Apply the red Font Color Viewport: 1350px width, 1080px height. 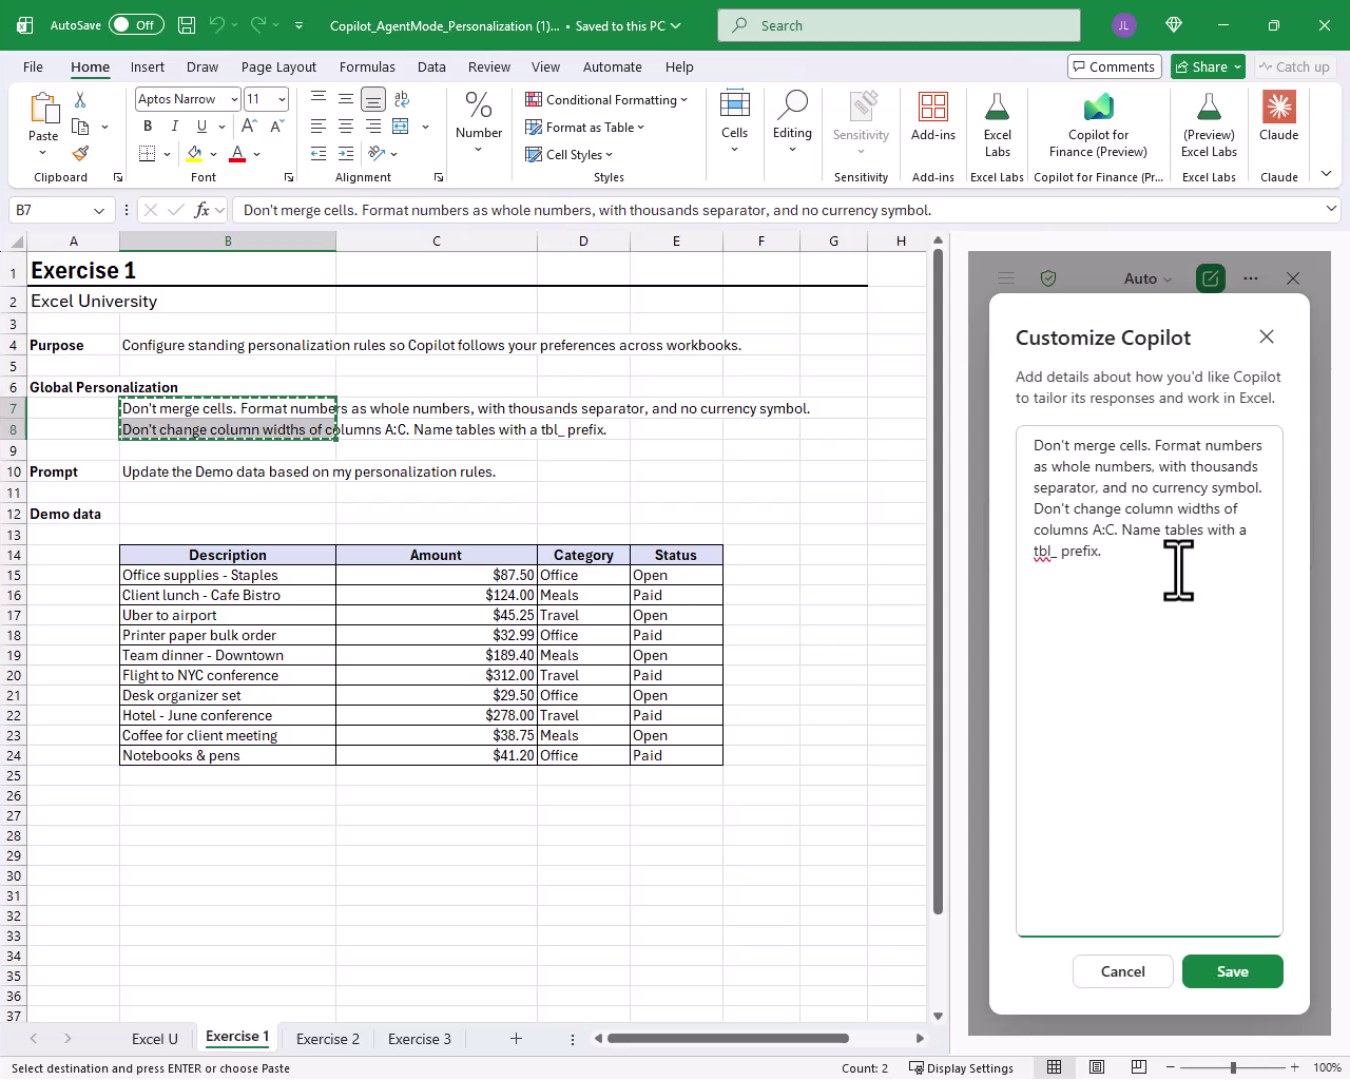tap(237, 154)
